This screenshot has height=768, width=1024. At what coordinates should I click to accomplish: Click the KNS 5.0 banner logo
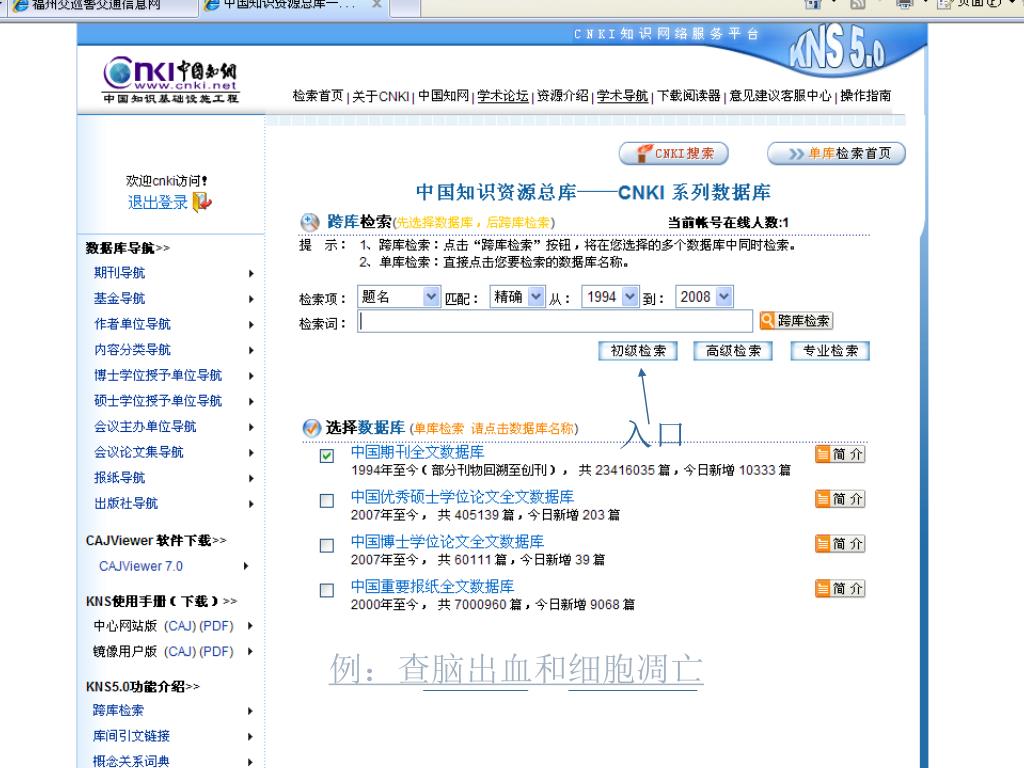[x=837, y=48]
